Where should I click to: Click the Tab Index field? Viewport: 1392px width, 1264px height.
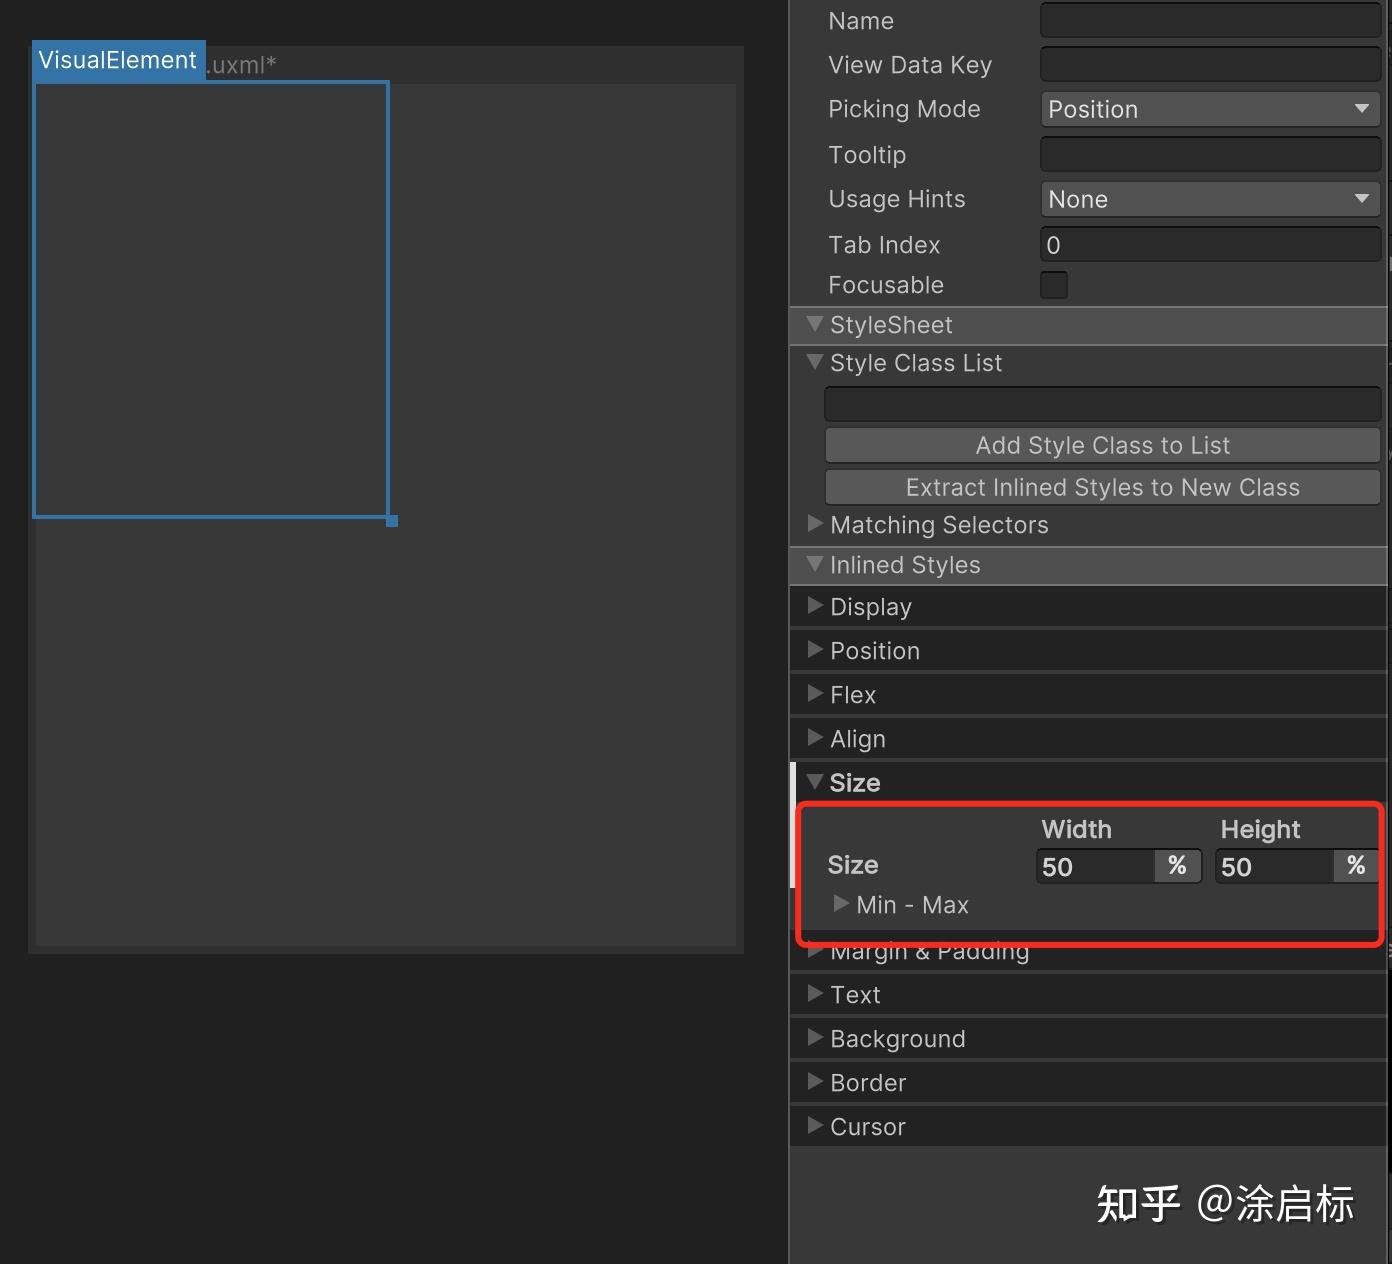click(x=1210, y=244)
